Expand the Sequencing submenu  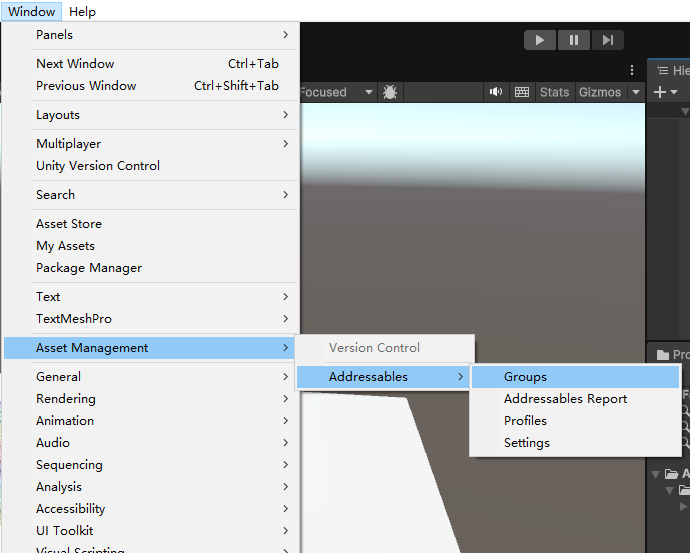click(x=150, y=465)
